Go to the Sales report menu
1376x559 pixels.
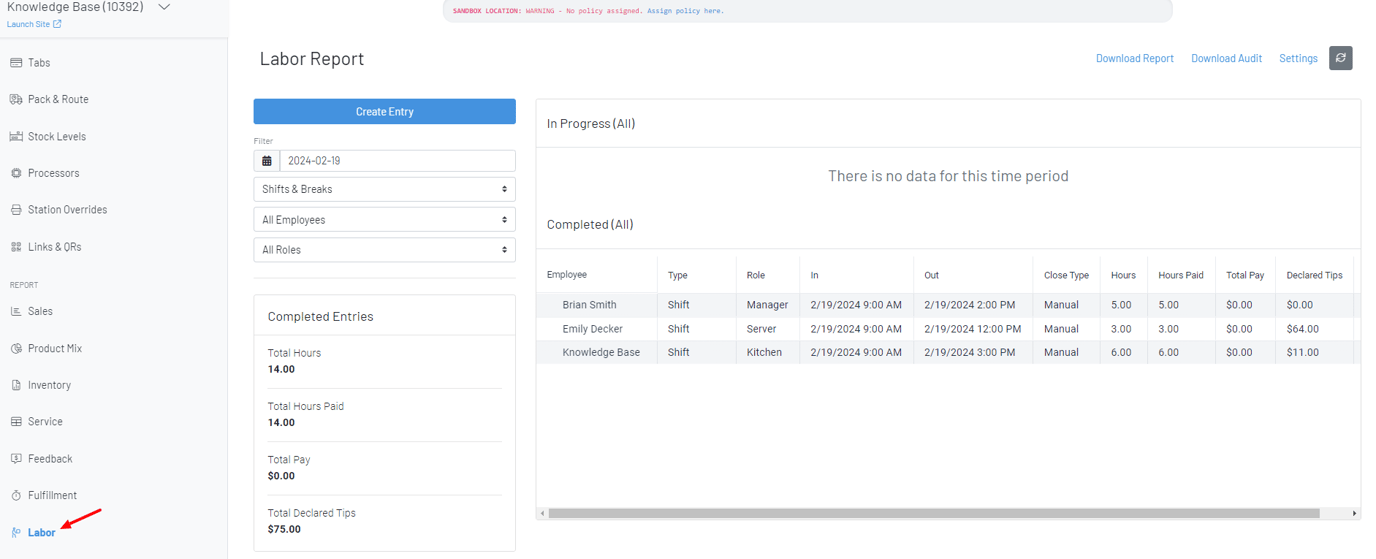point(40,312)
